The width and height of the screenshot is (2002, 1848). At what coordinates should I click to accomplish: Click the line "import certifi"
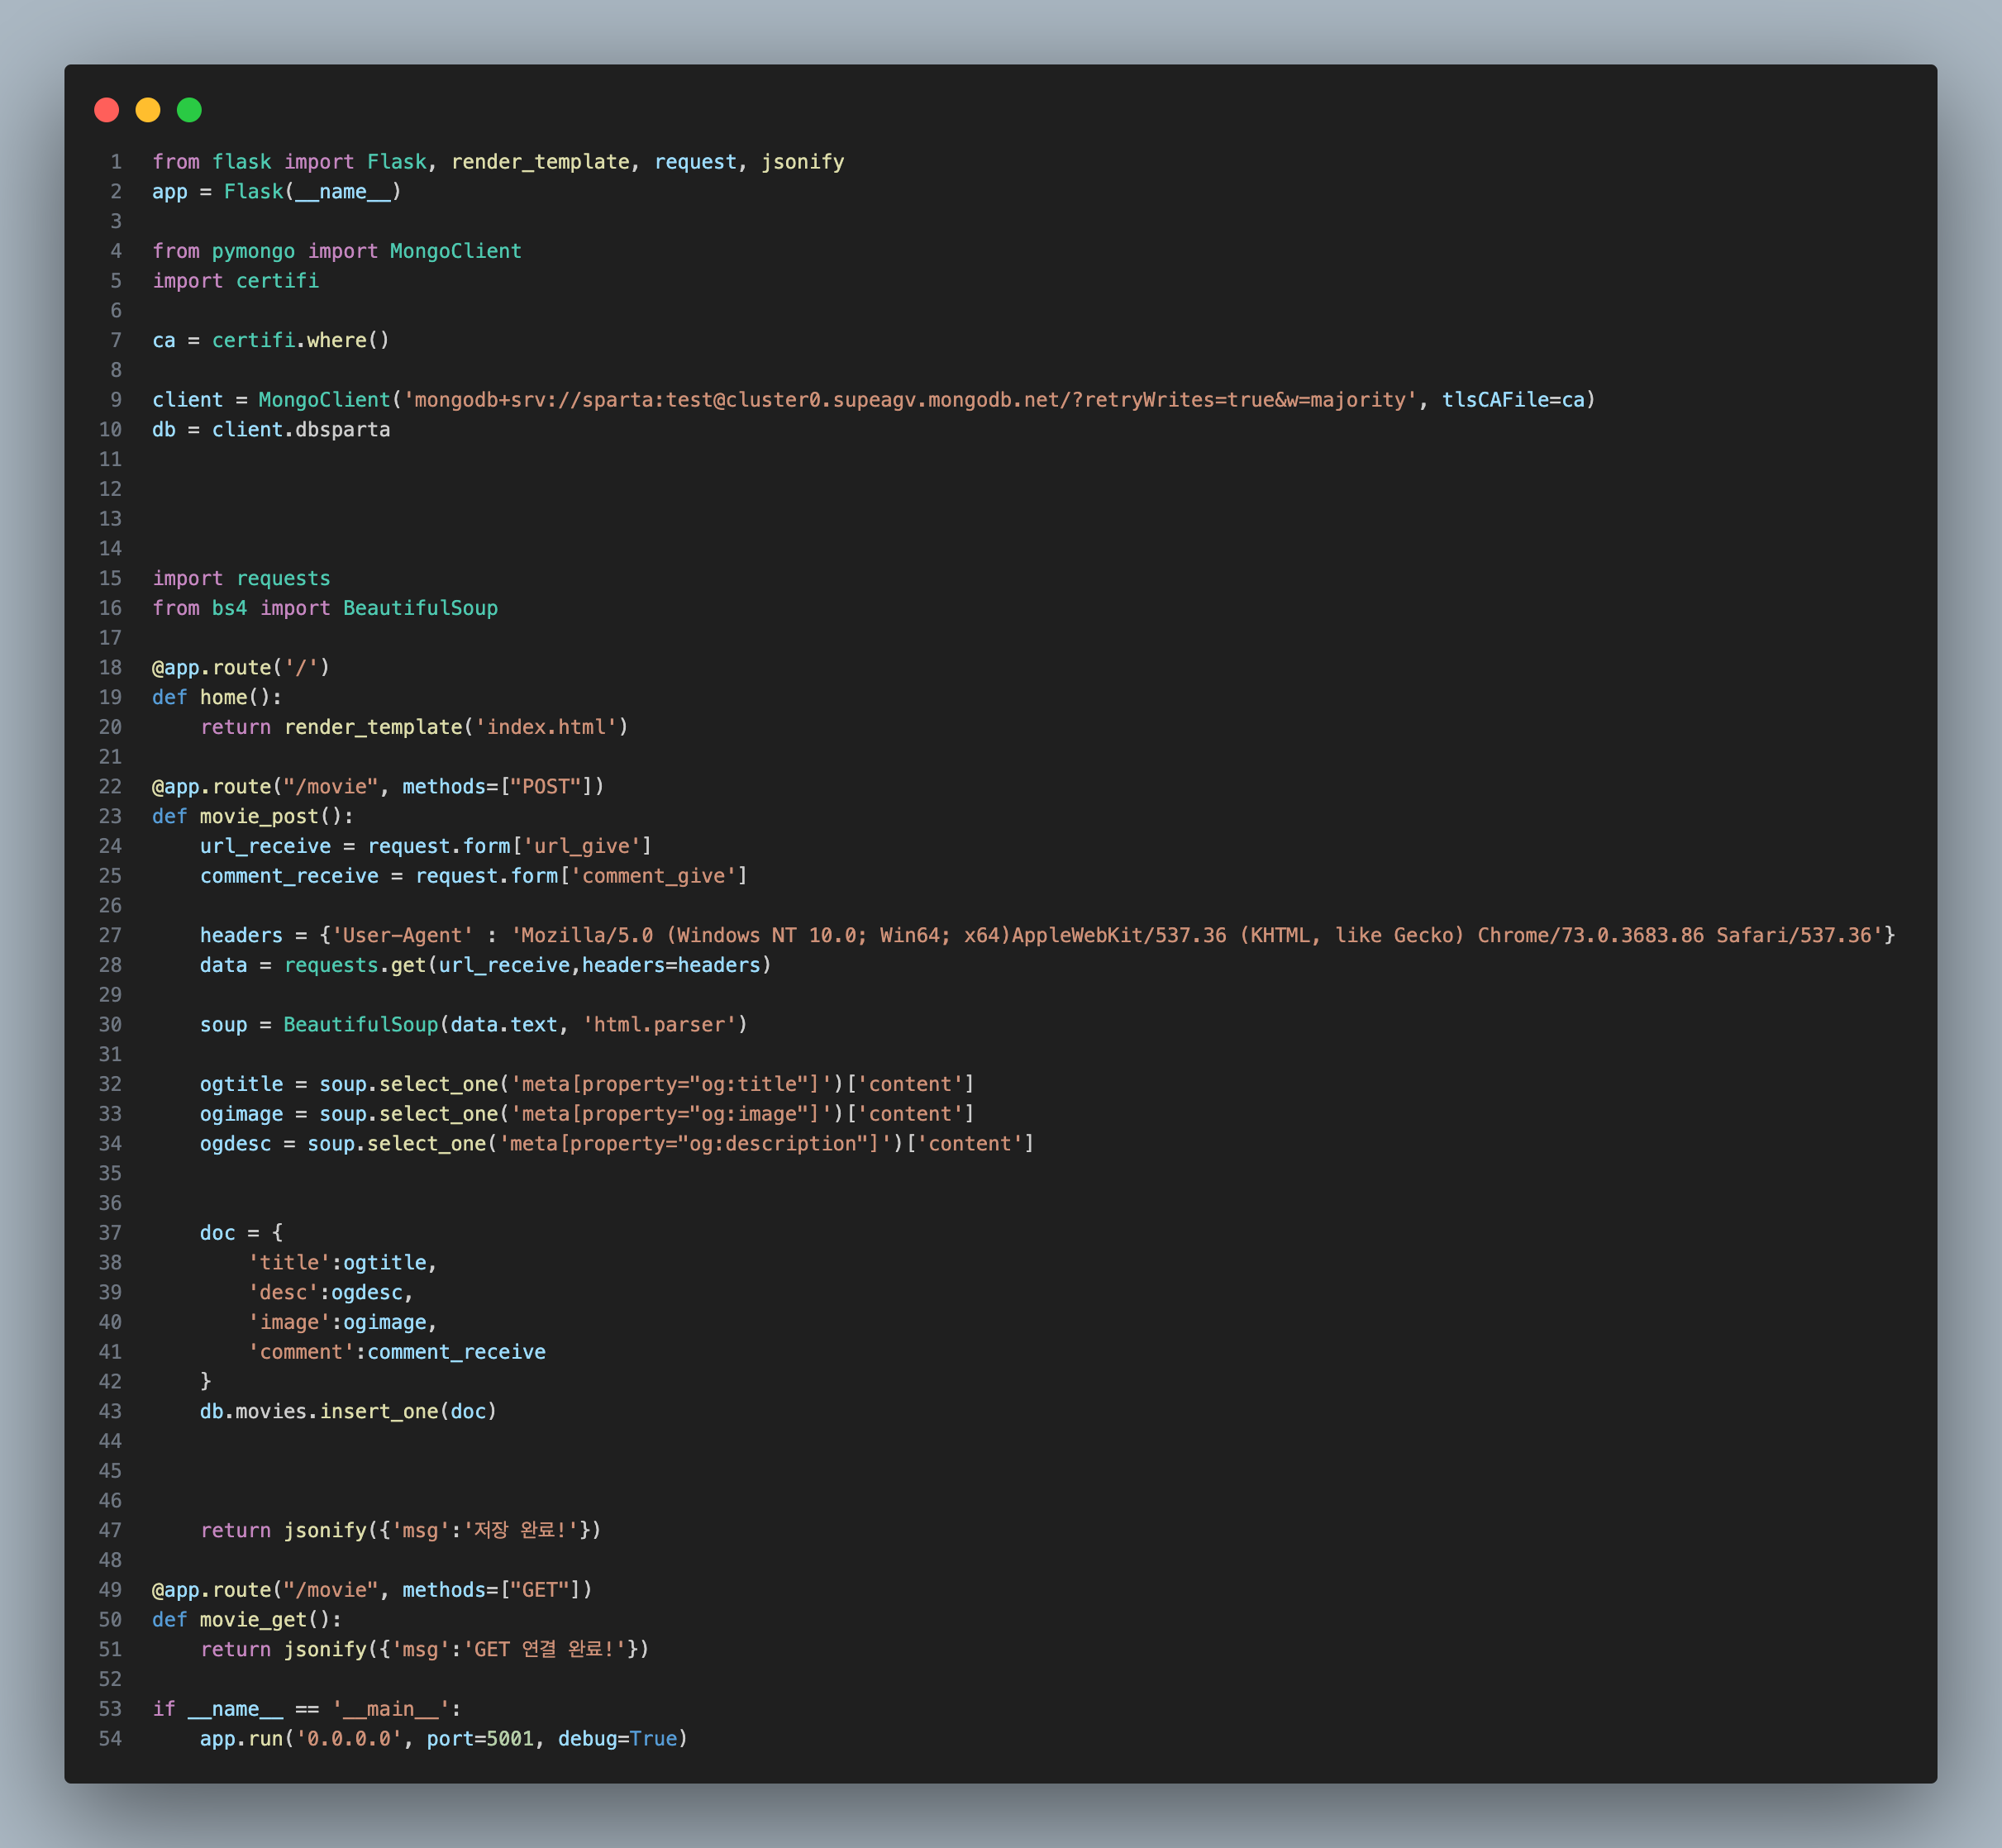pyautogui.click(x=236, y=281)
